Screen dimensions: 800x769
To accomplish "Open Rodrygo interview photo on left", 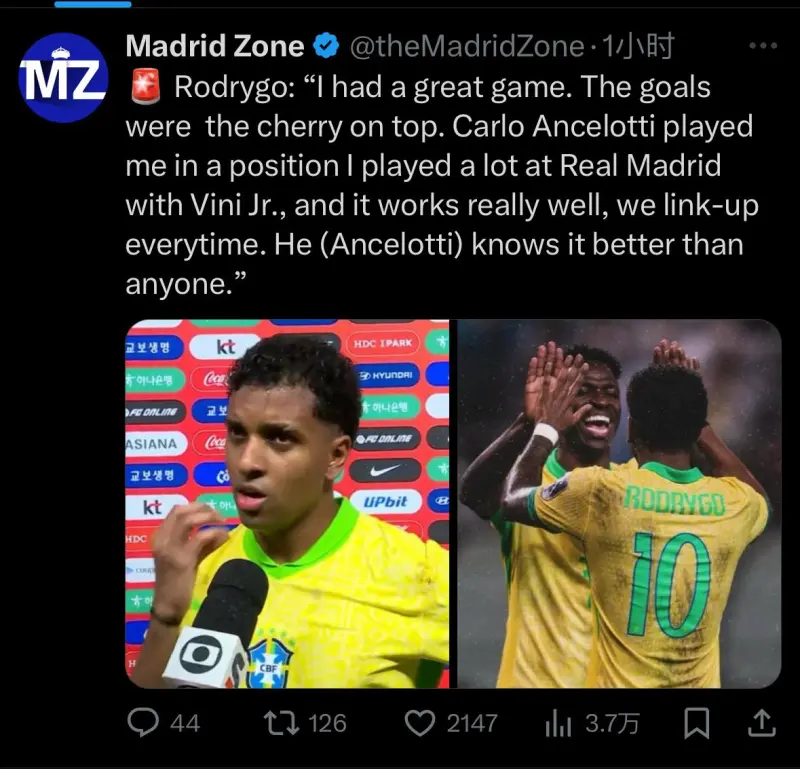I will [x=287, y=504].
